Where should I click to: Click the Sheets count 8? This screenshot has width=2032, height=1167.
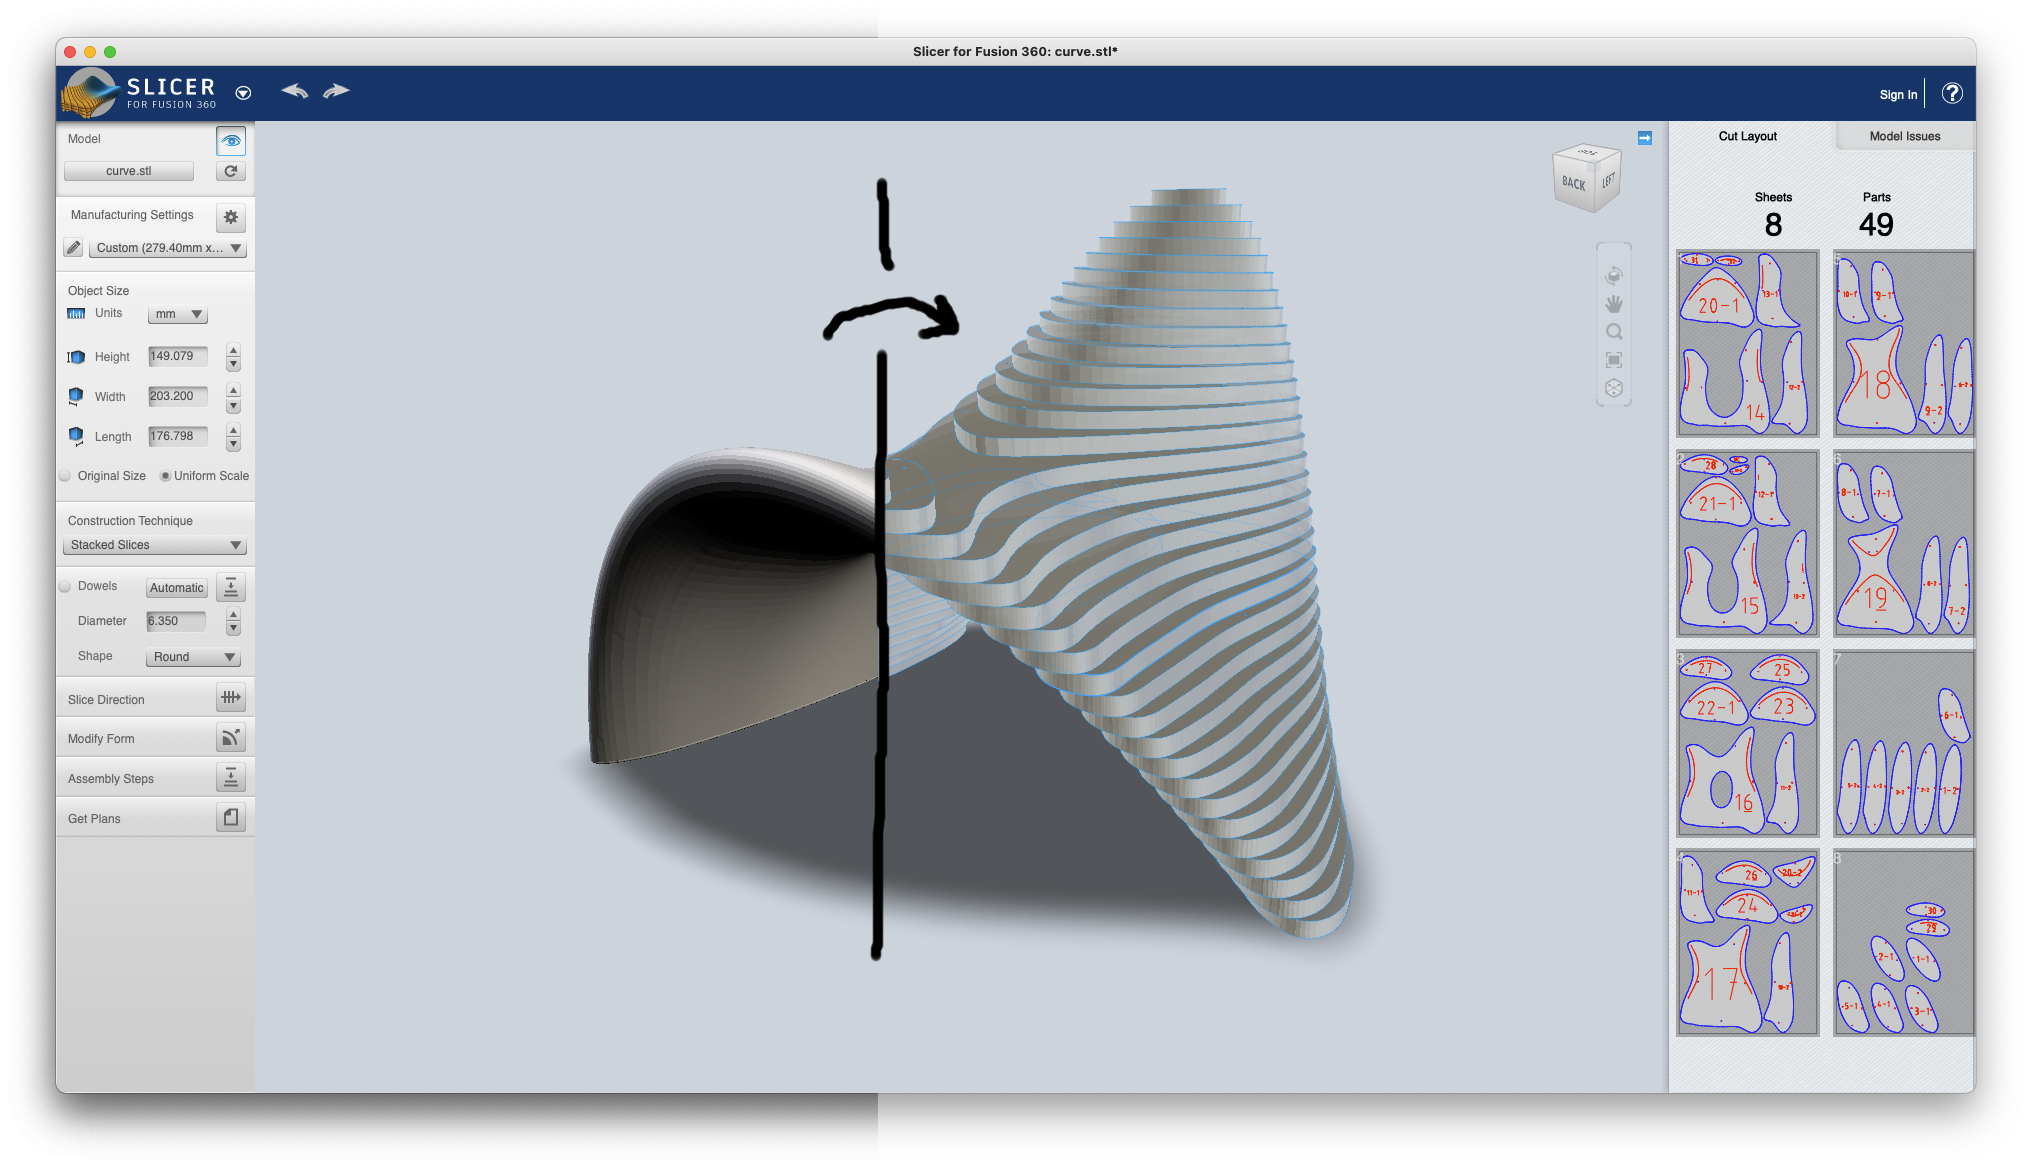tap(1773, 225)
